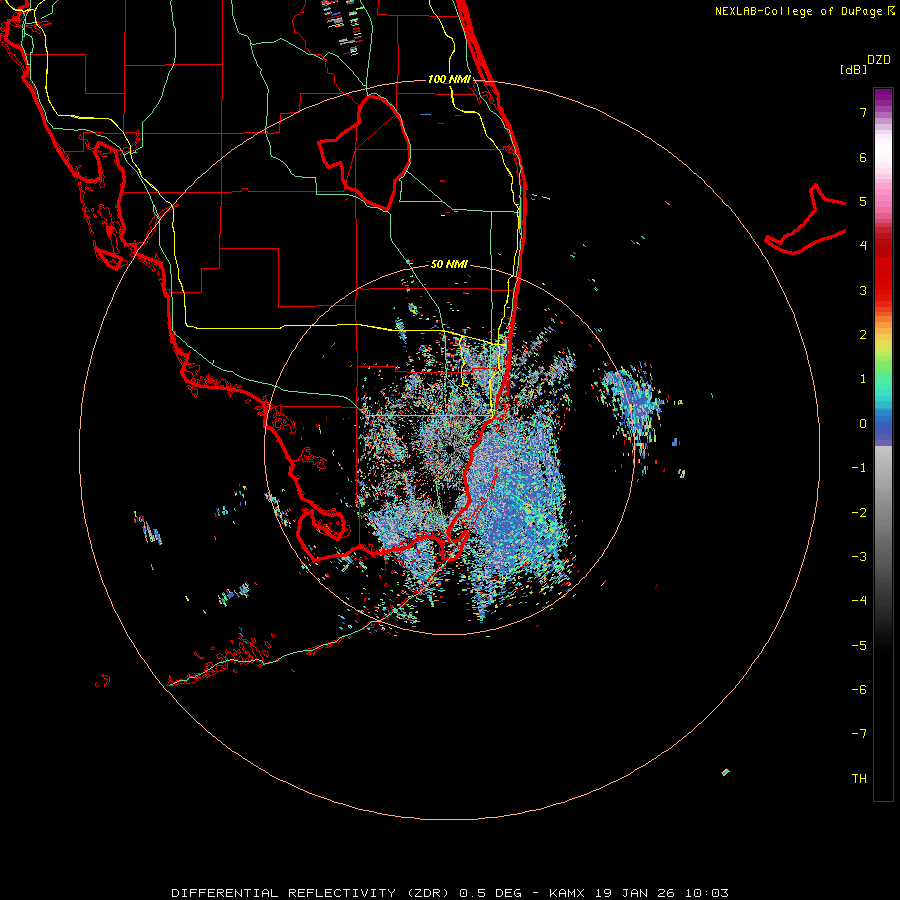
Task: Click the 100 NMI range ring label
Action: tap(449, 79)
